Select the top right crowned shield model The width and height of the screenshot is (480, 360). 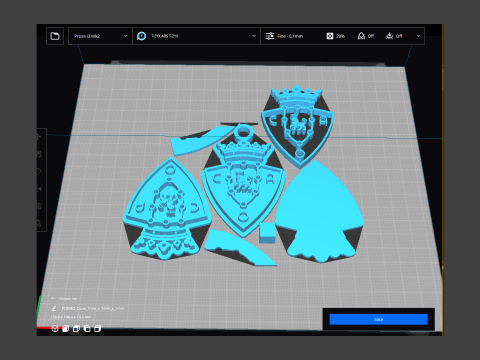298,127
